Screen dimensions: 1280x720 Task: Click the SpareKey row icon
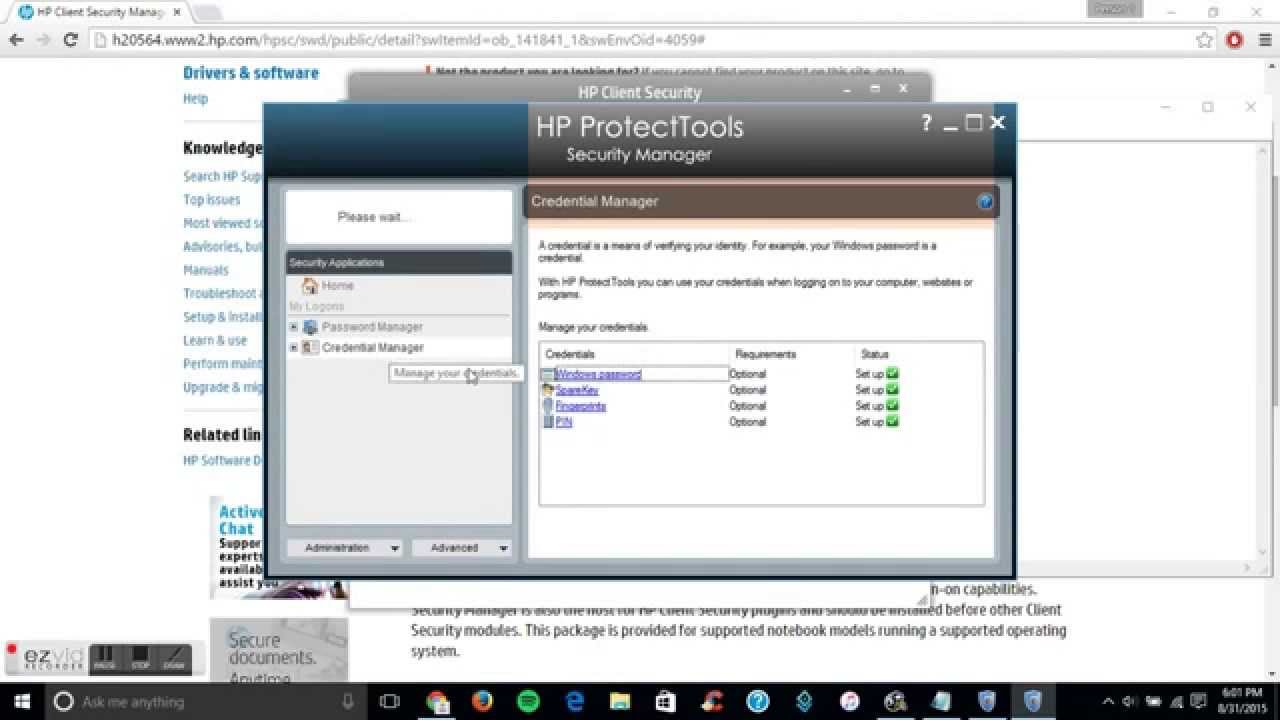tap(547, 390)
